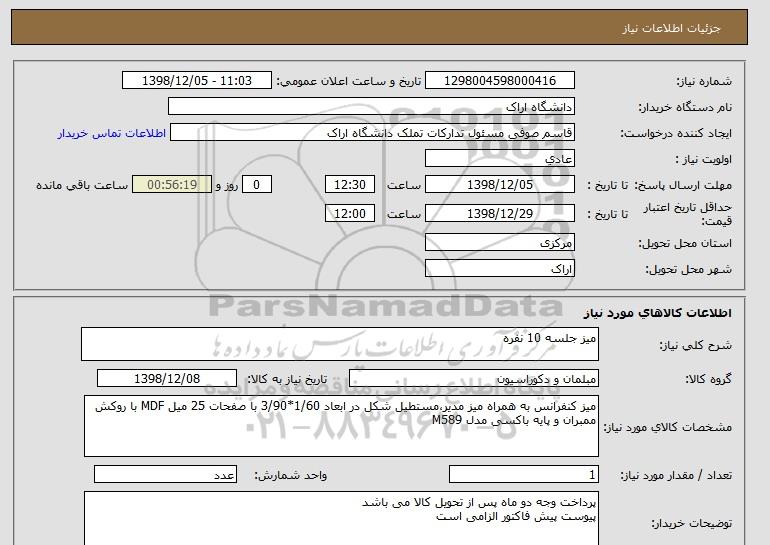
Task: Click the goods specification text area
Action: click(341, 426)
